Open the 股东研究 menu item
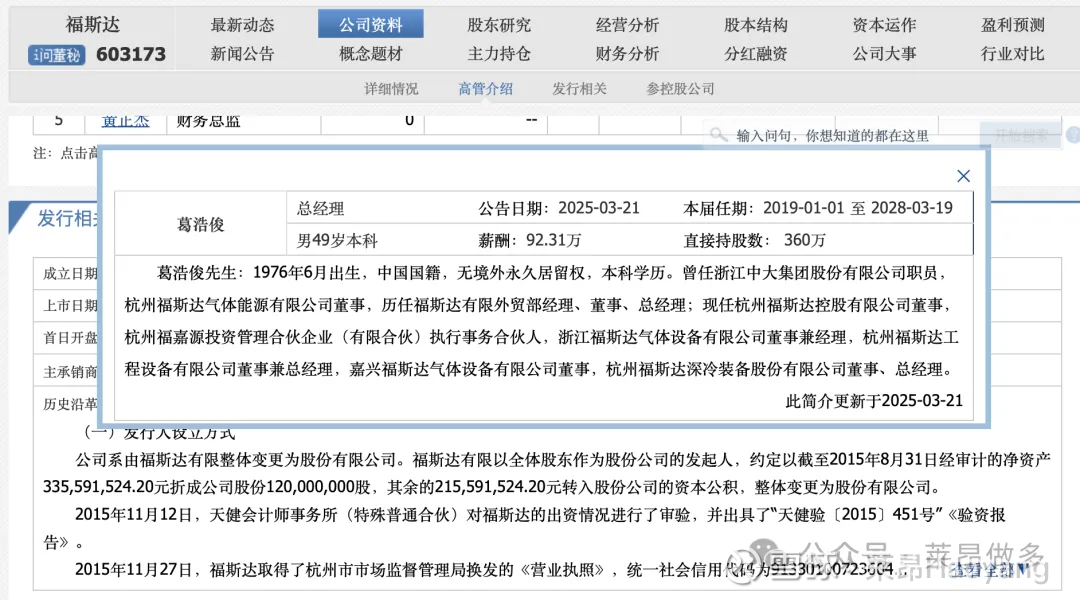 pyautogui.click(x=499, y=25)
